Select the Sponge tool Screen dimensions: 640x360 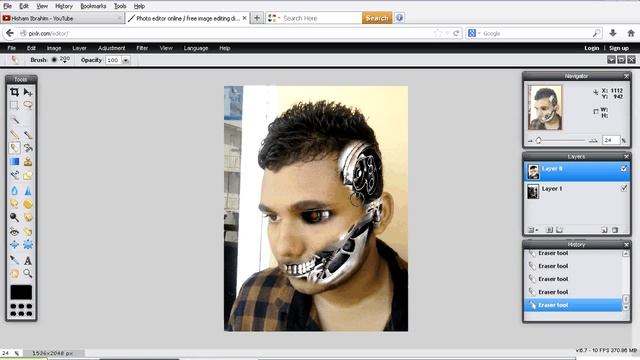tap(28, 204)
